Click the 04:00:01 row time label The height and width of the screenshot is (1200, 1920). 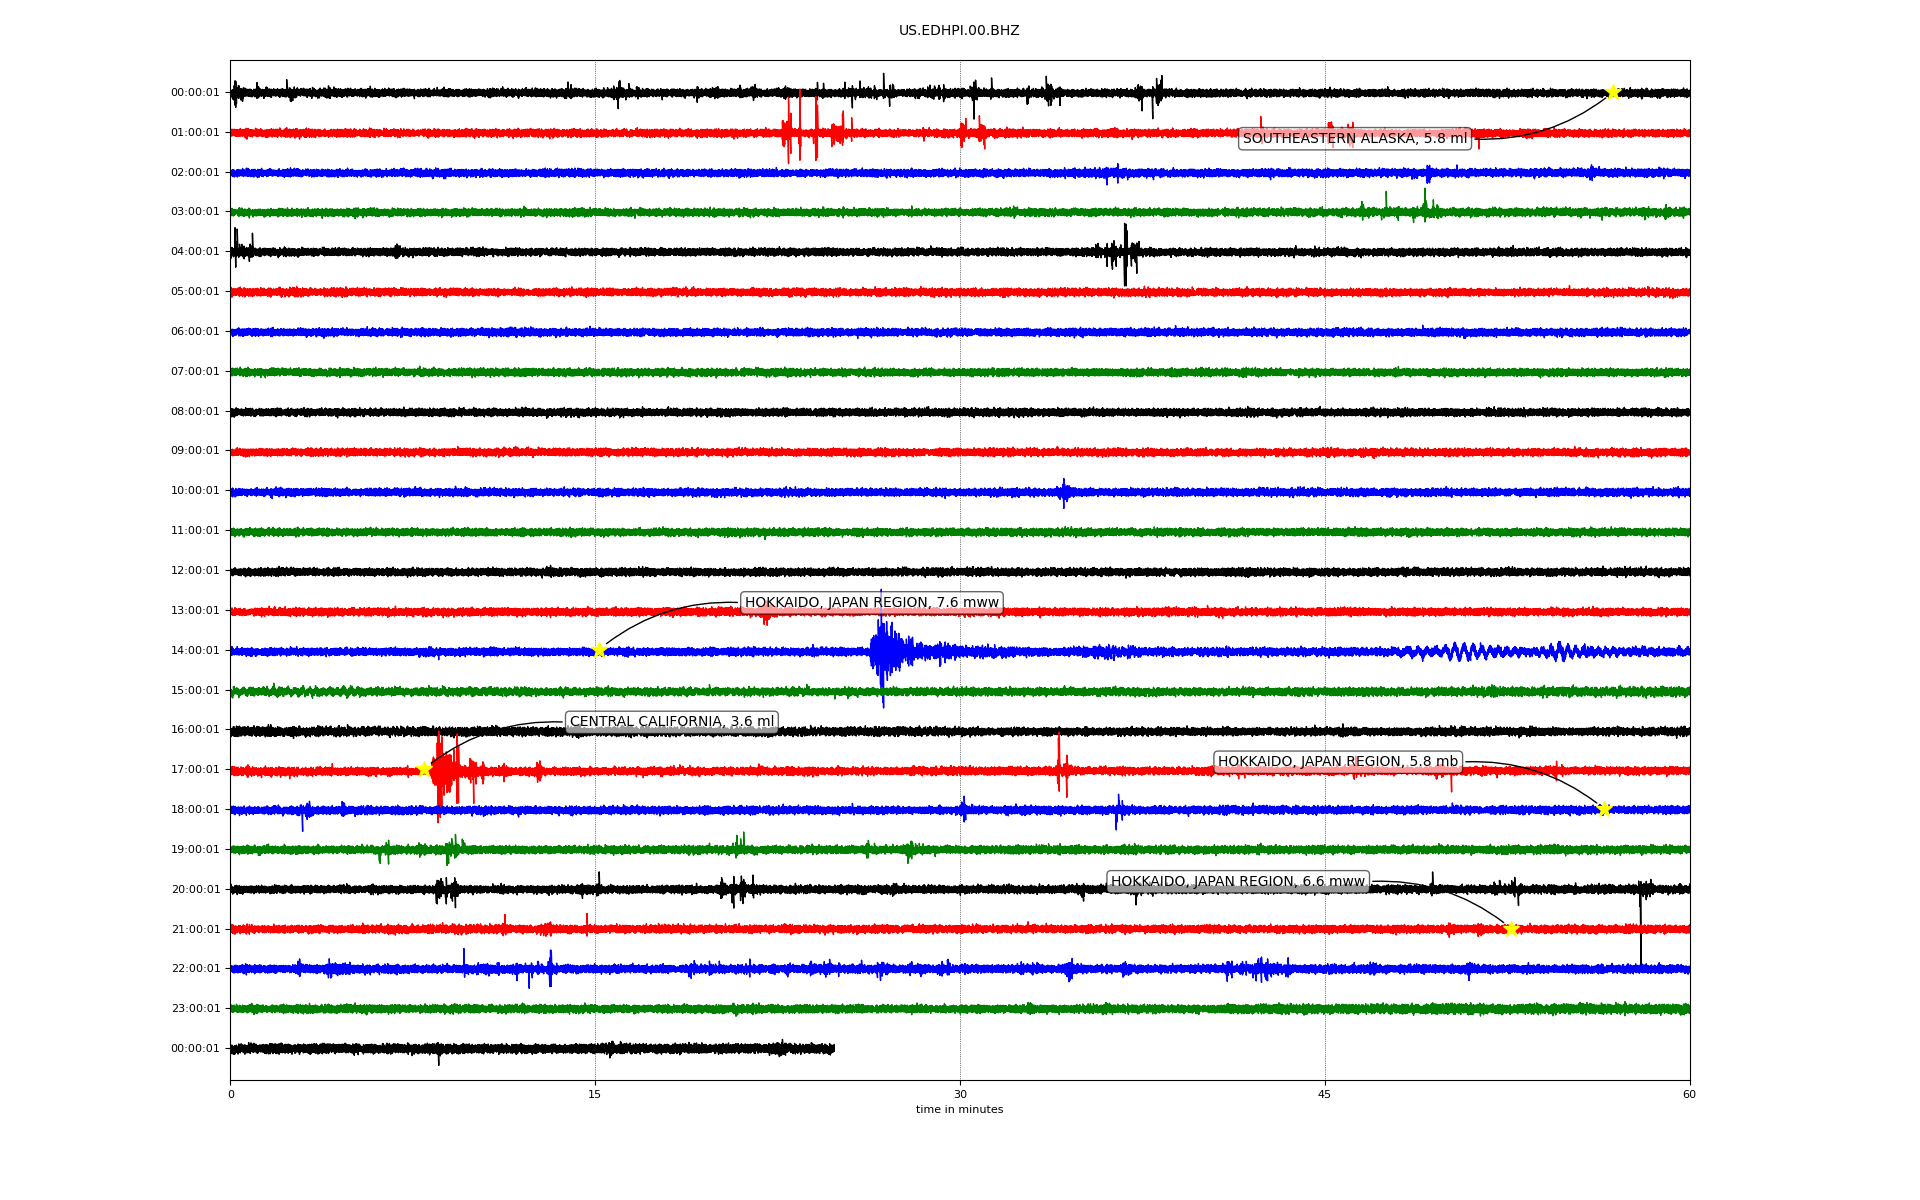tap(195, 251)
